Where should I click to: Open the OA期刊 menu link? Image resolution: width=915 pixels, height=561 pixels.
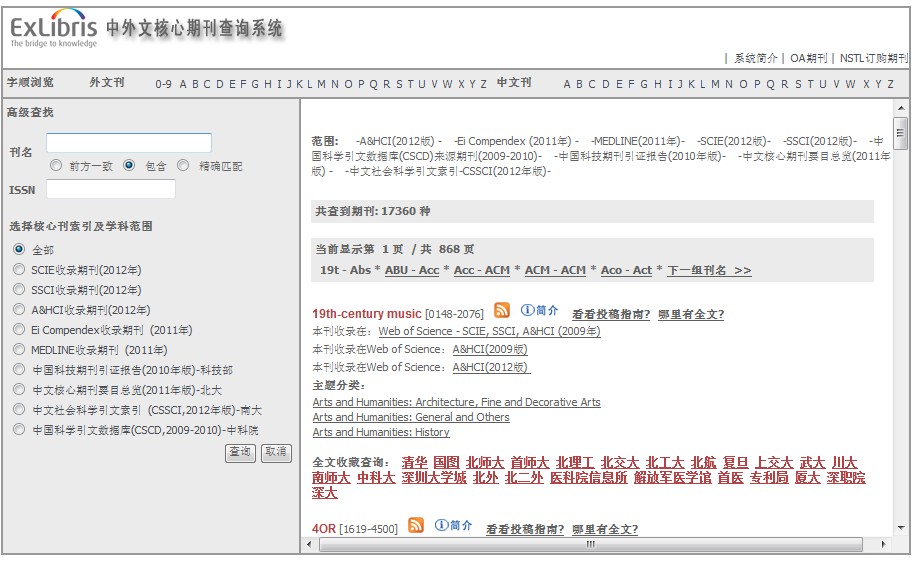click(808, 58)
